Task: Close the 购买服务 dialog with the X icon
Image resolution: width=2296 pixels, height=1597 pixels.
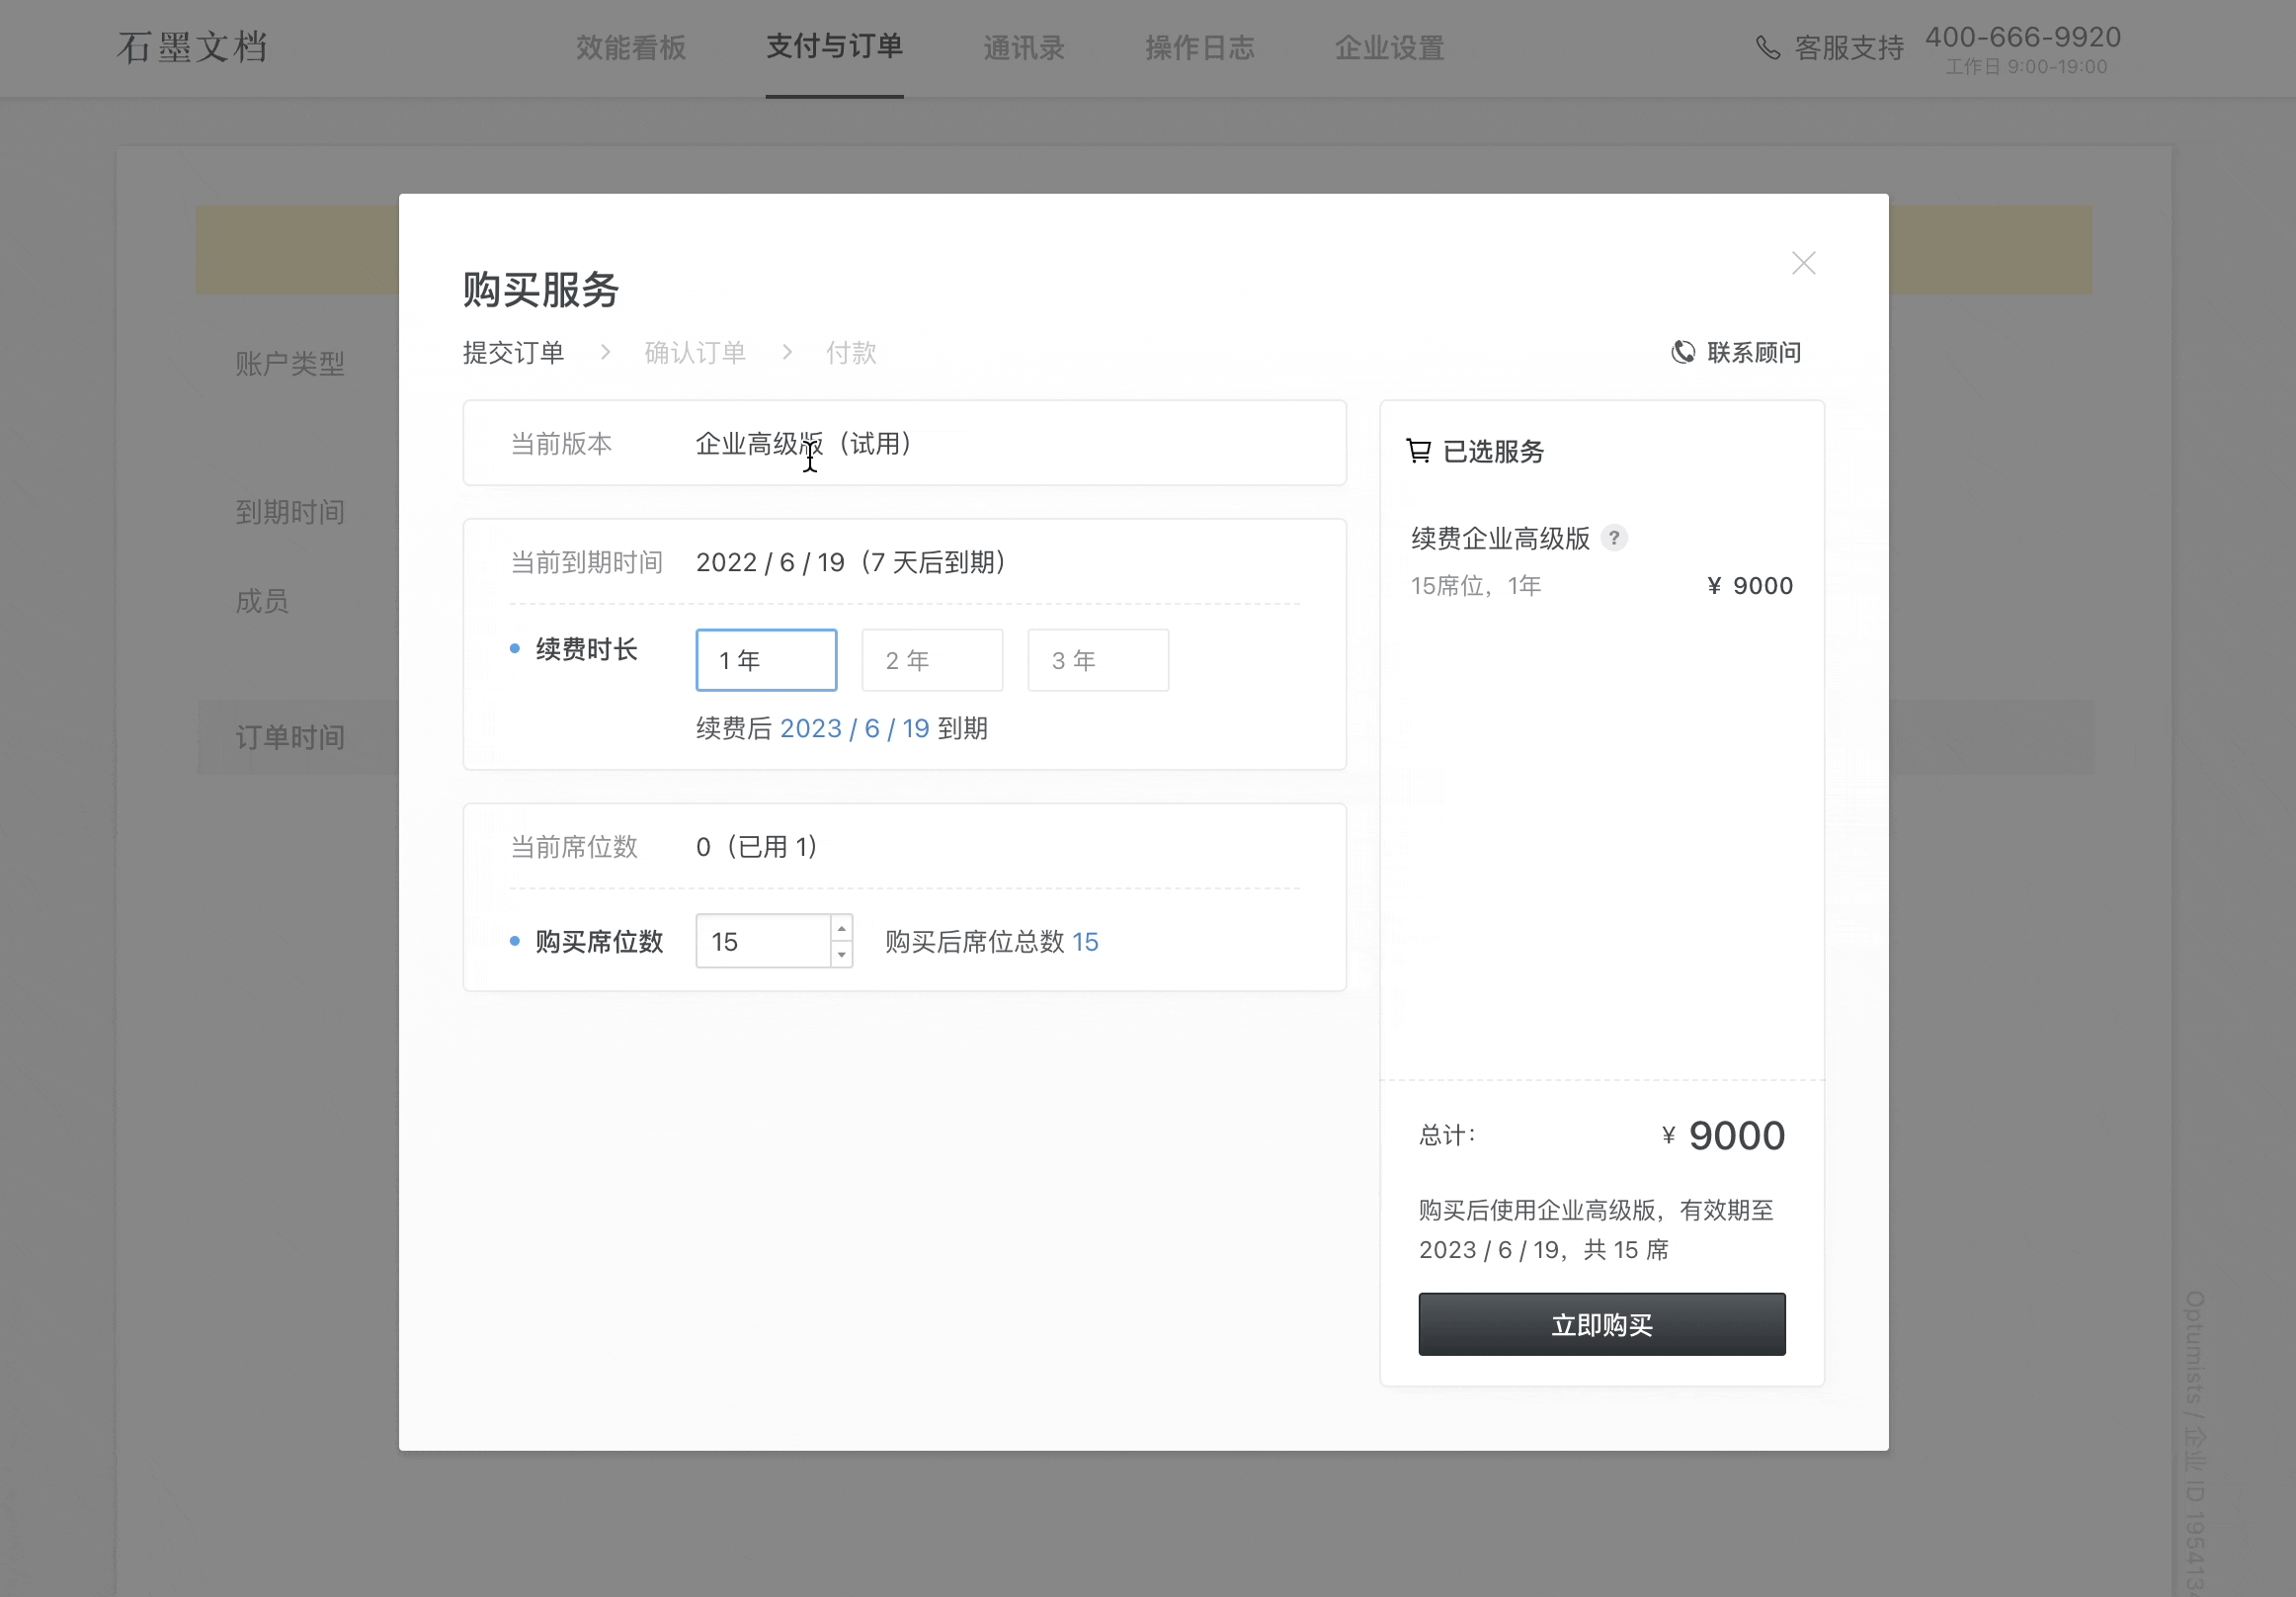Action: pos(1803,263)
